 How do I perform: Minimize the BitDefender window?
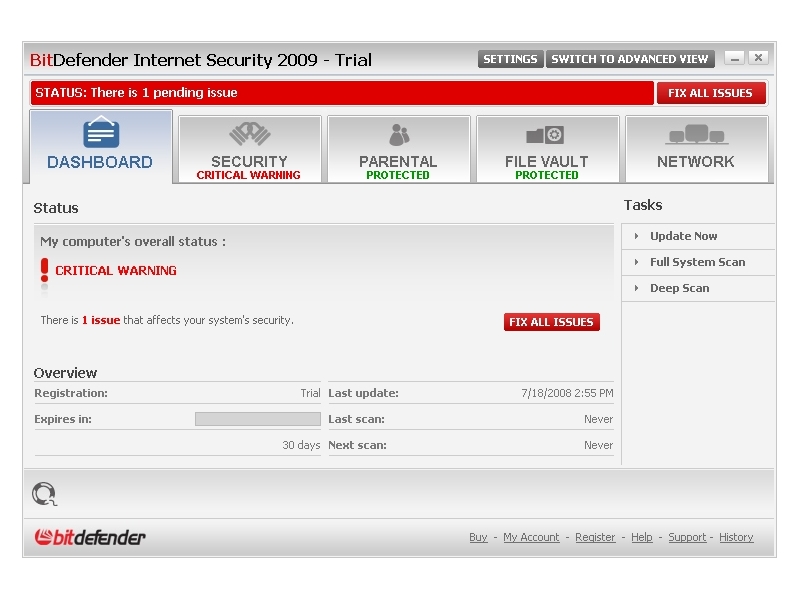[x=734, y=59]
